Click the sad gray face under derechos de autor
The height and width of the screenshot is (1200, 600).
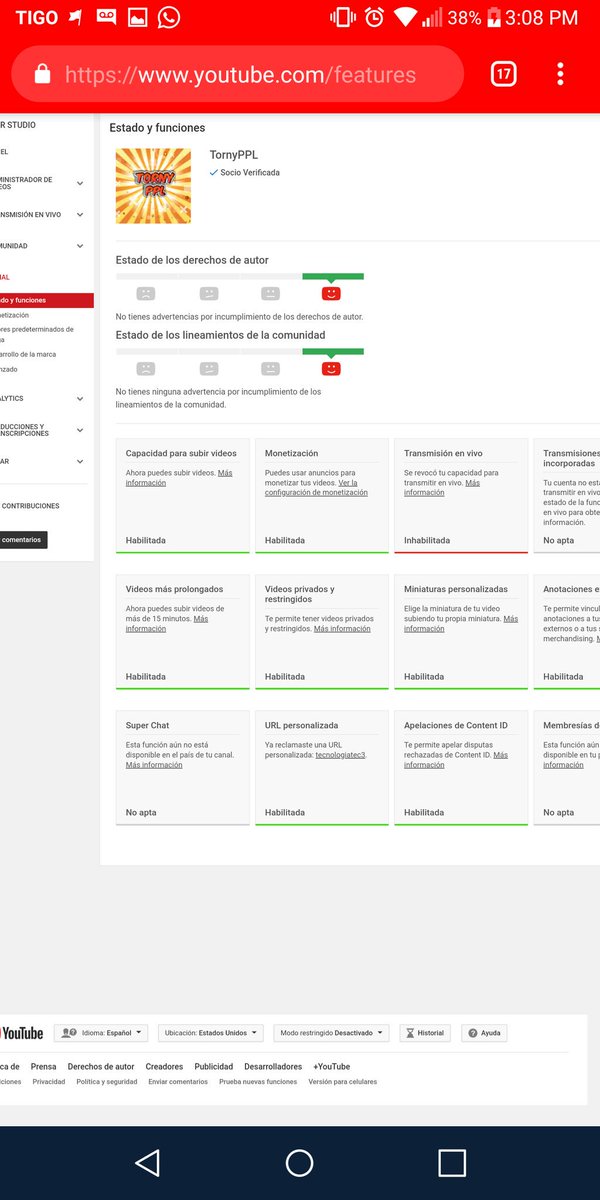146,294
